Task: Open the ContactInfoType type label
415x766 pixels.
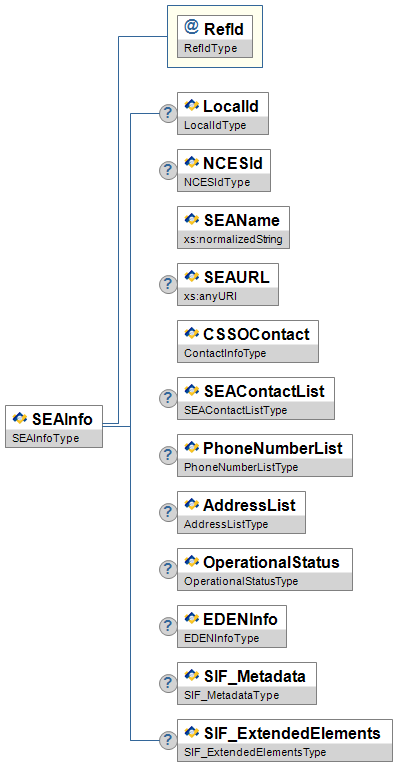Action: coord(225,353)
